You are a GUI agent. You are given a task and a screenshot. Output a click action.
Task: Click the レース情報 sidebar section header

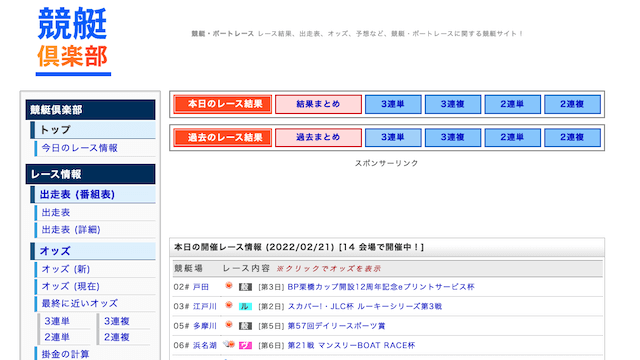[90, 174]
